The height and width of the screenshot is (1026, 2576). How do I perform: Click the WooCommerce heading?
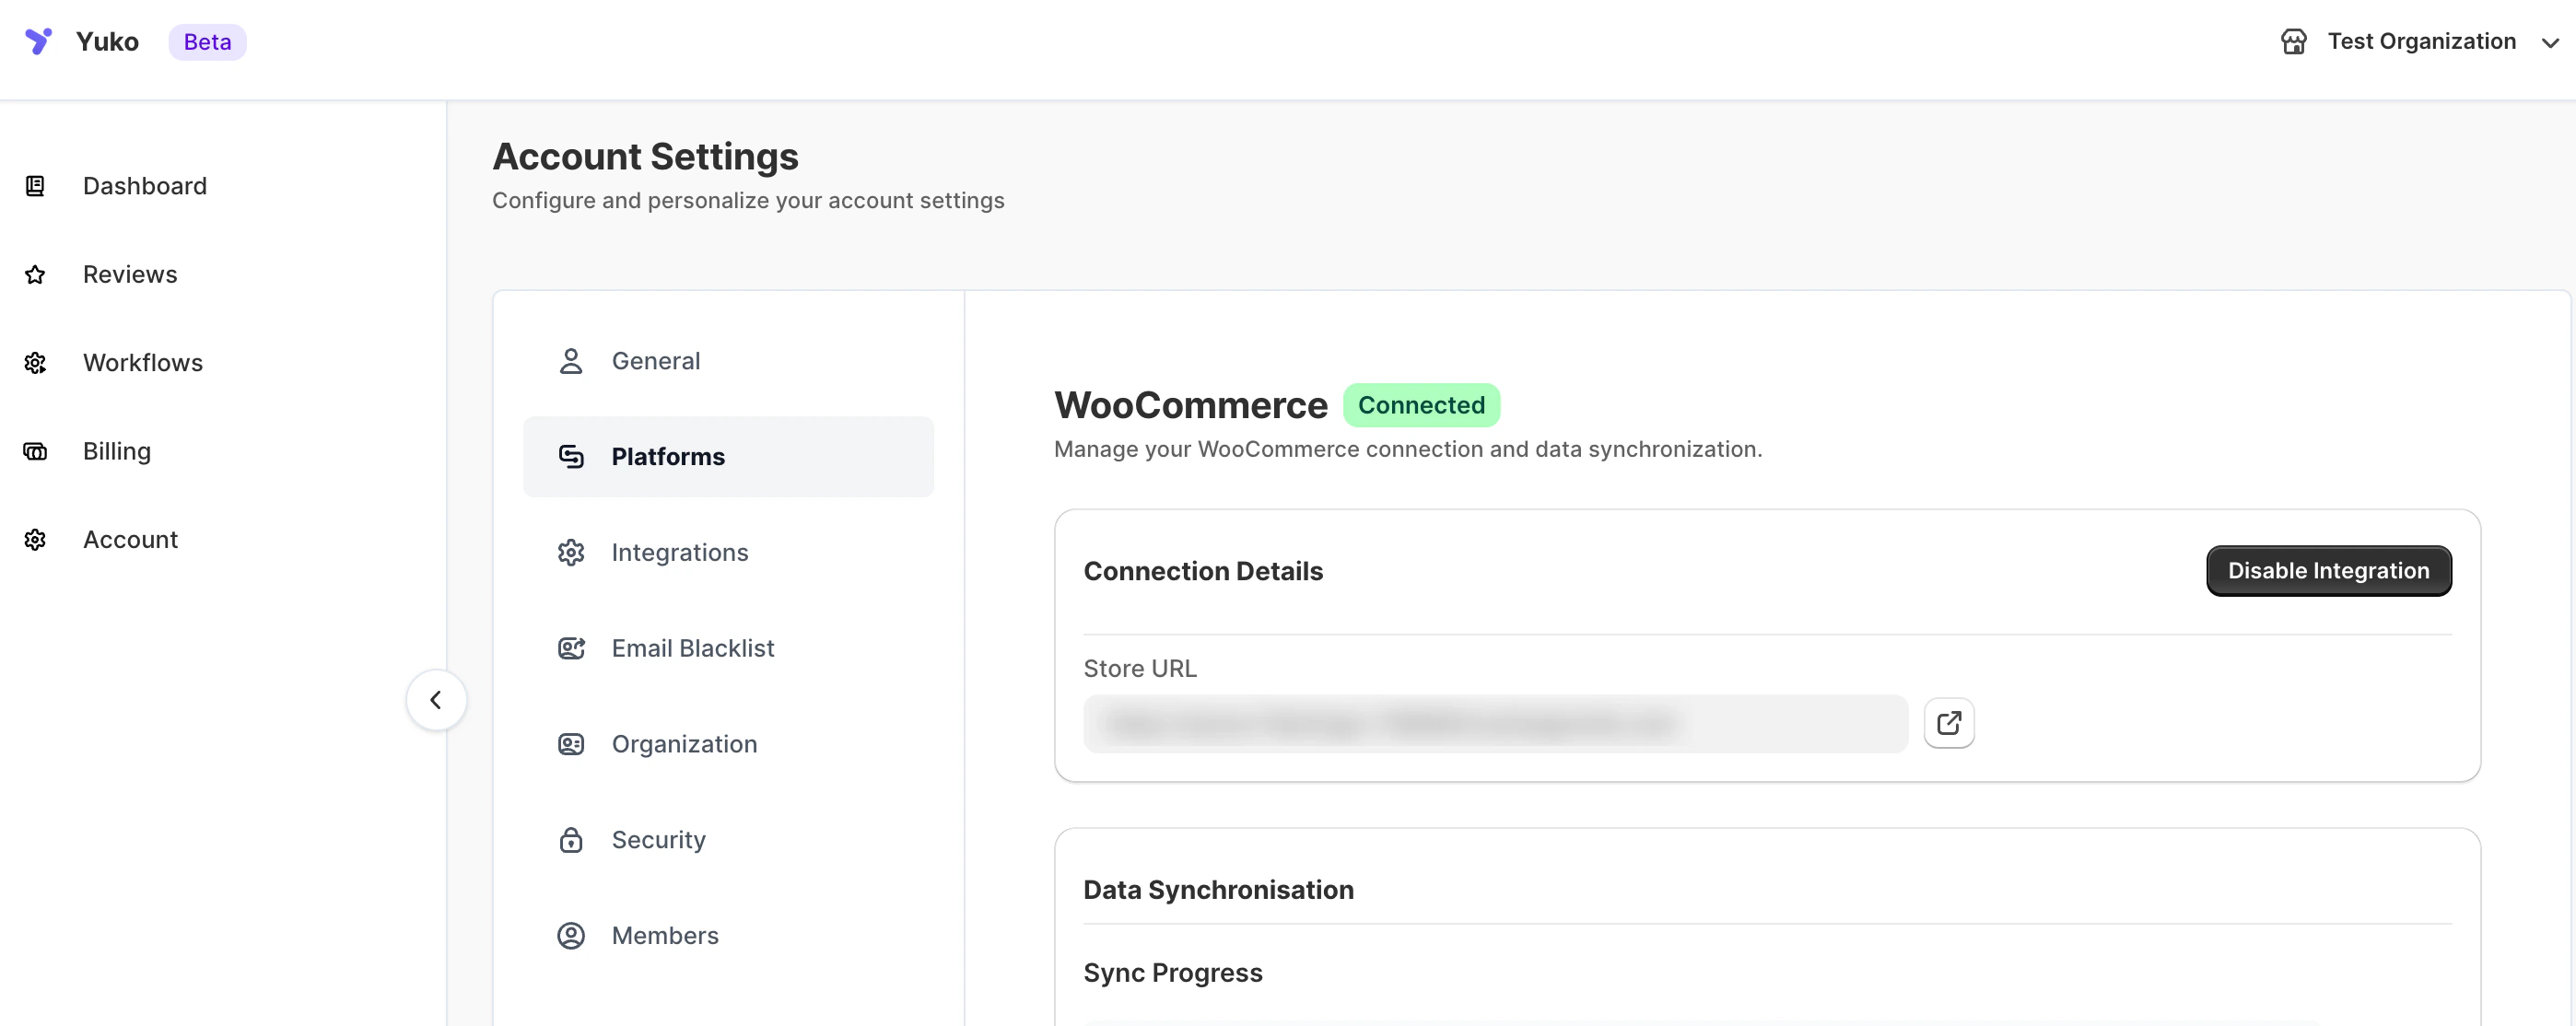click(x=1191, y=405)
